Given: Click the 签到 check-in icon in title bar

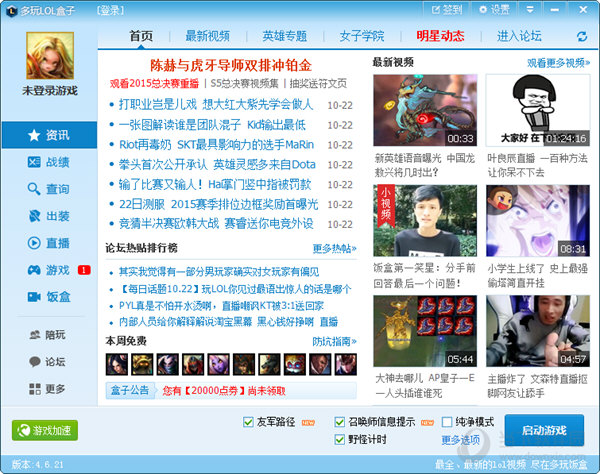Looking at the screenshot, I should (x=447, y=10).
